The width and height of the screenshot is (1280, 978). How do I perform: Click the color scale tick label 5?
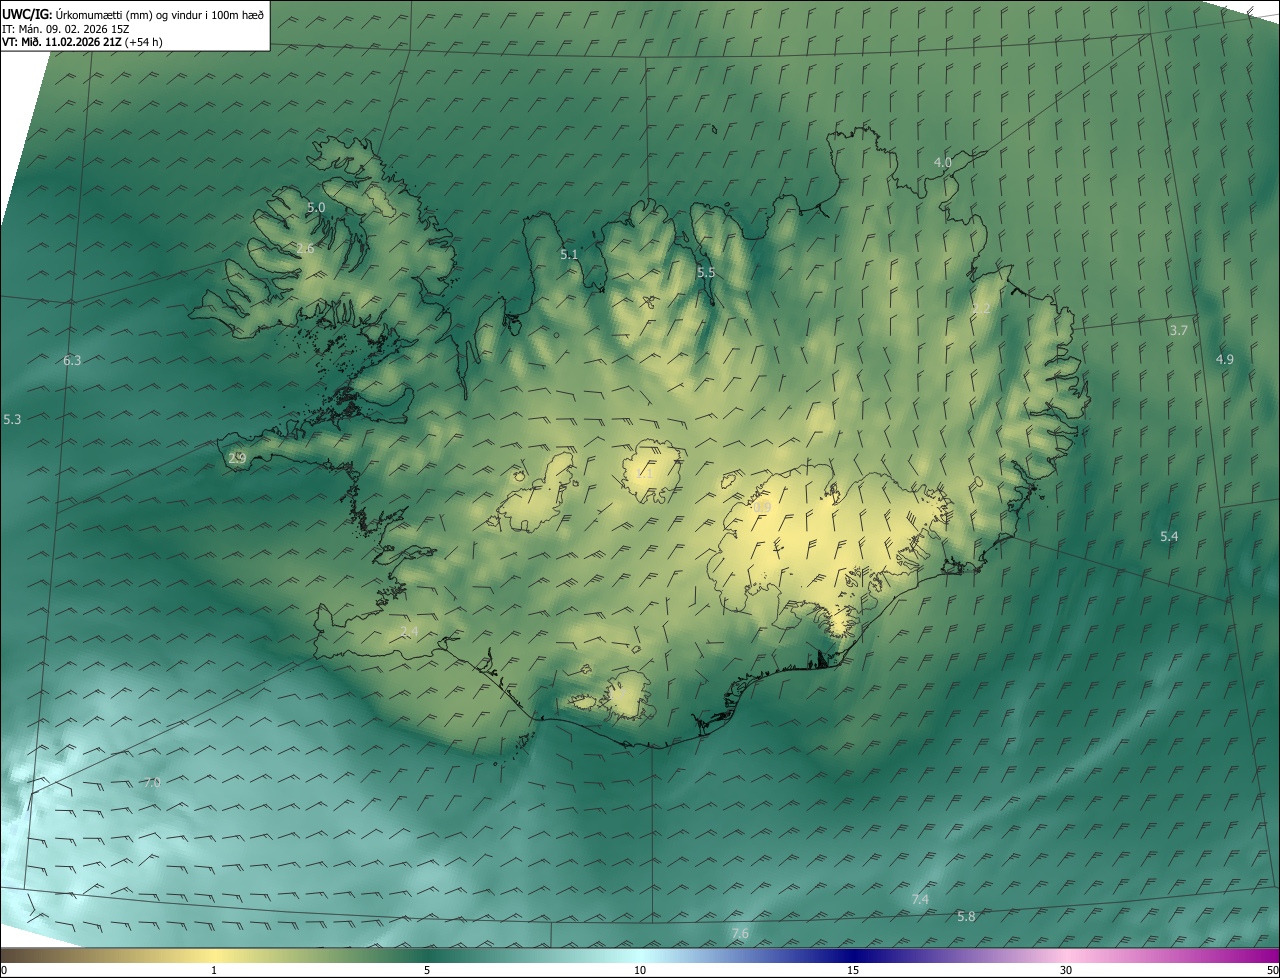pos(427,970)
